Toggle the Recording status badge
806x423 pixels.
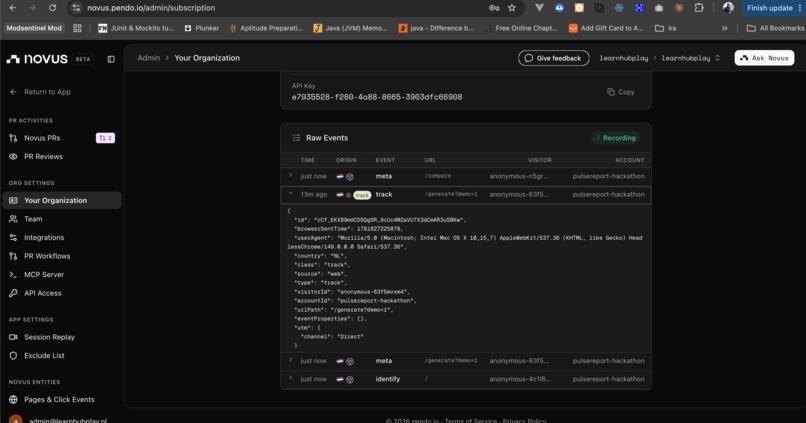(x=615, y=138)
